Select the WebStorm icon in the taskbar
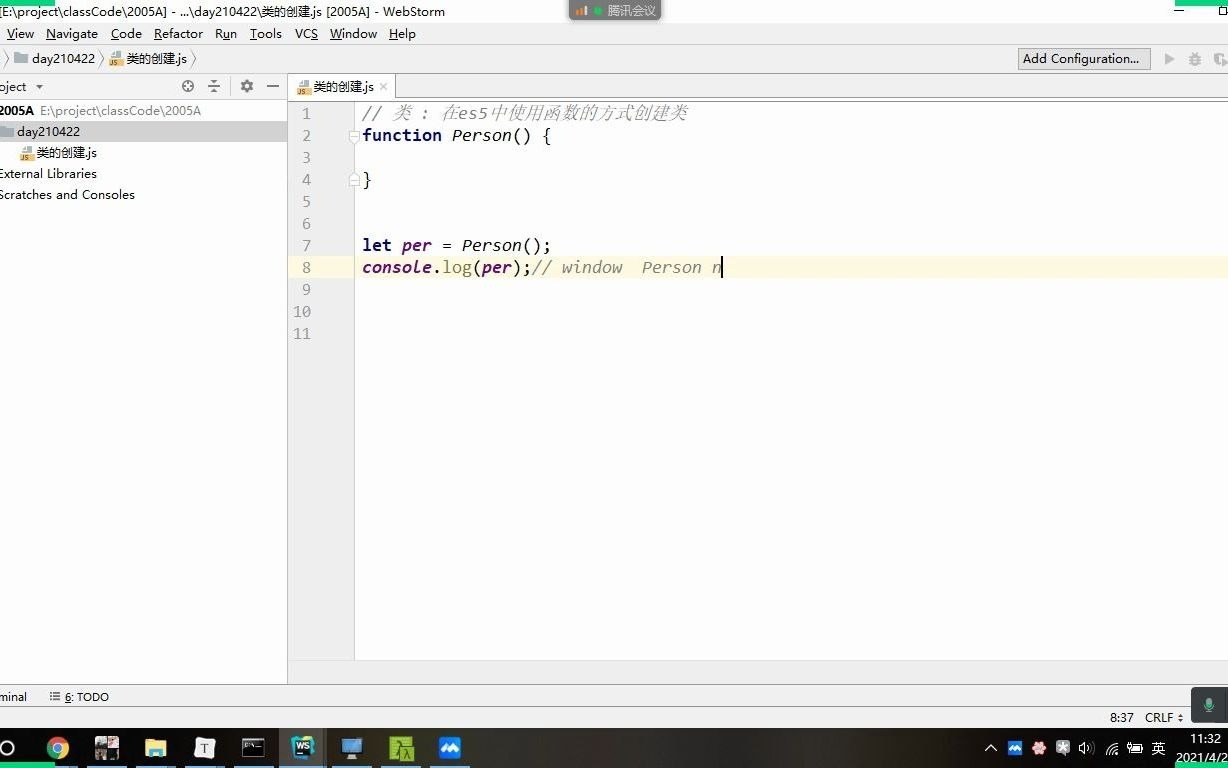1228x768 pixels. point(302,747)
